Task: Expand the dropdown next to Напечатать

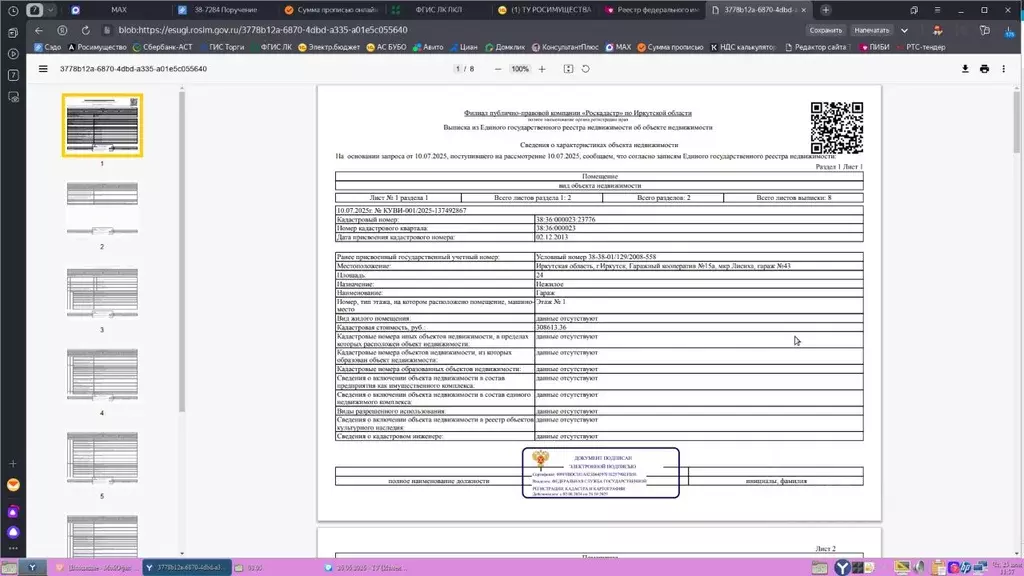Action: [x=904, y=30]
